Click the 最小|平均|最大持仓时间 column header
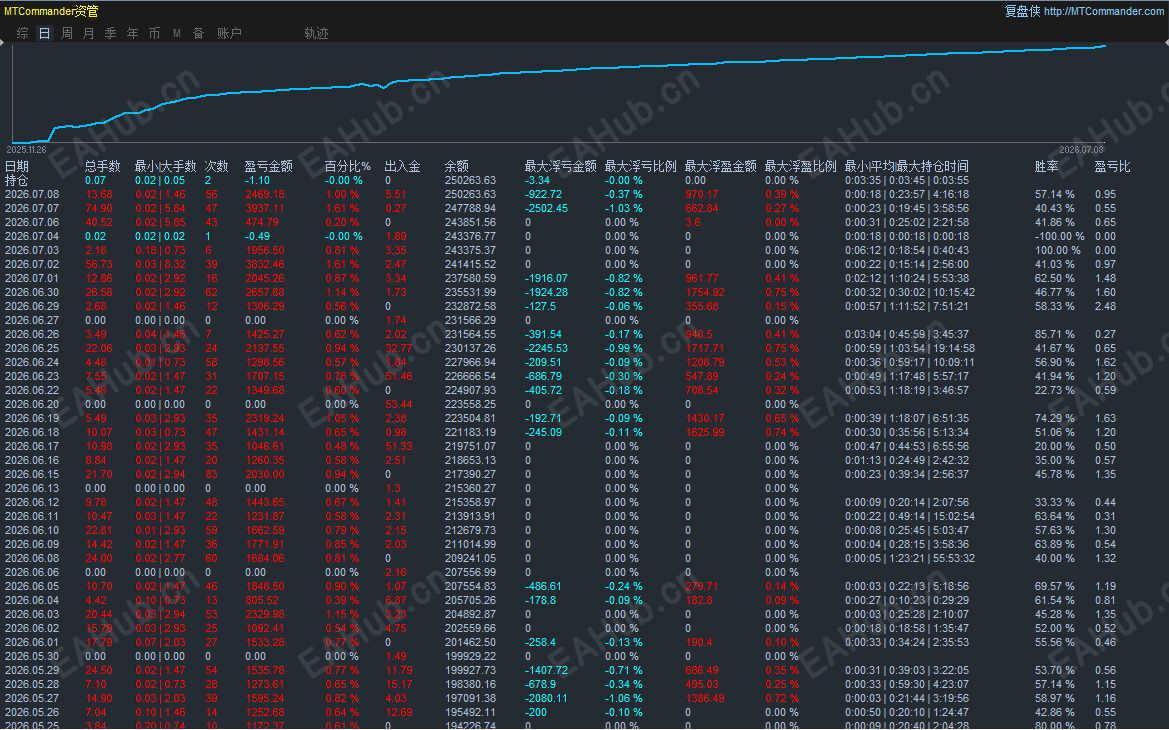Image resolution: width=1169 pixels, height=730 pixels. click(x=907, y=166)
